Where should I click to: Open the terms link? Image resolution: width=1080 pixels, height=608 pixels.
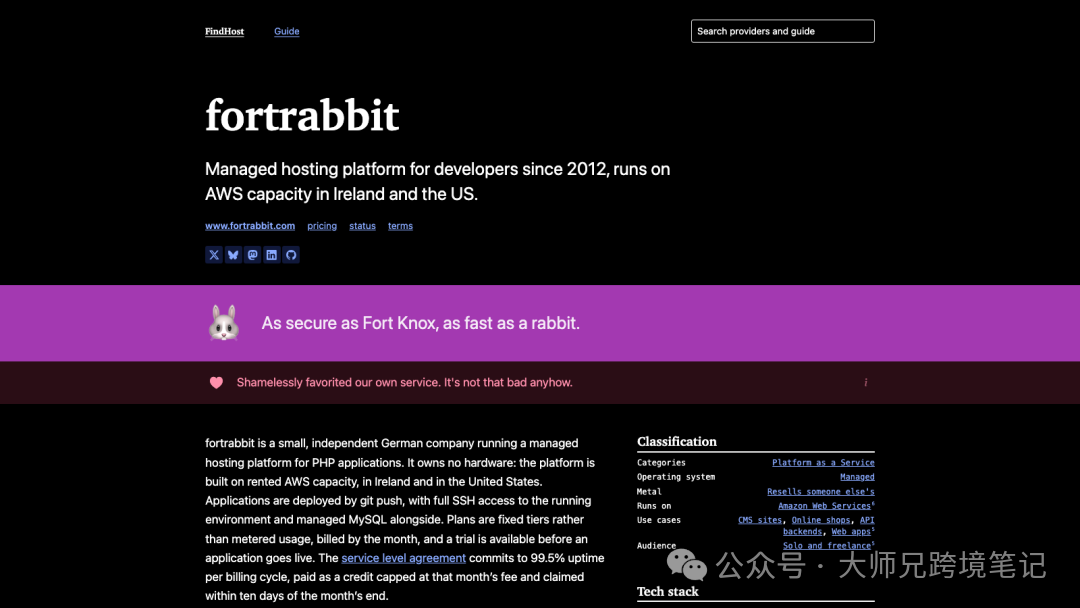pyautogui.click(x=400, y=226)
